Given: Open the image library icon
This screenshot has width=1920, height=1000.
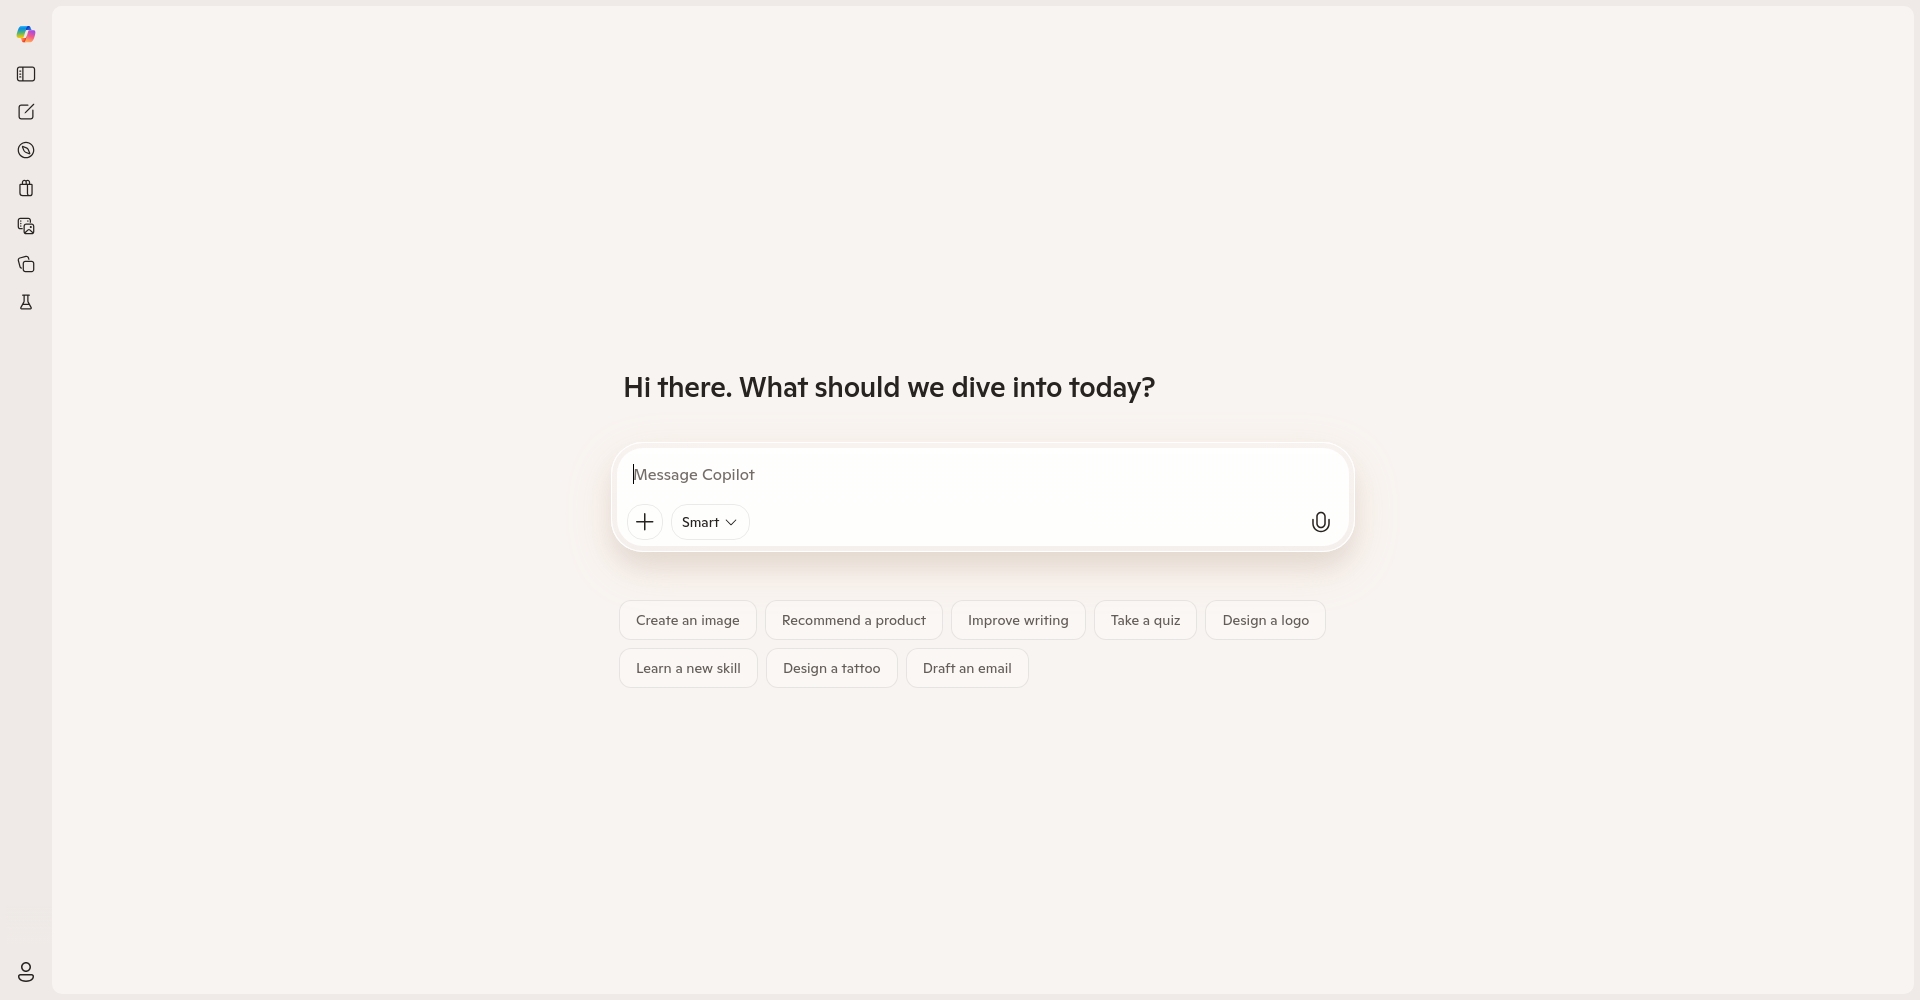Looking at the screenshot, I should coord(26,226).
